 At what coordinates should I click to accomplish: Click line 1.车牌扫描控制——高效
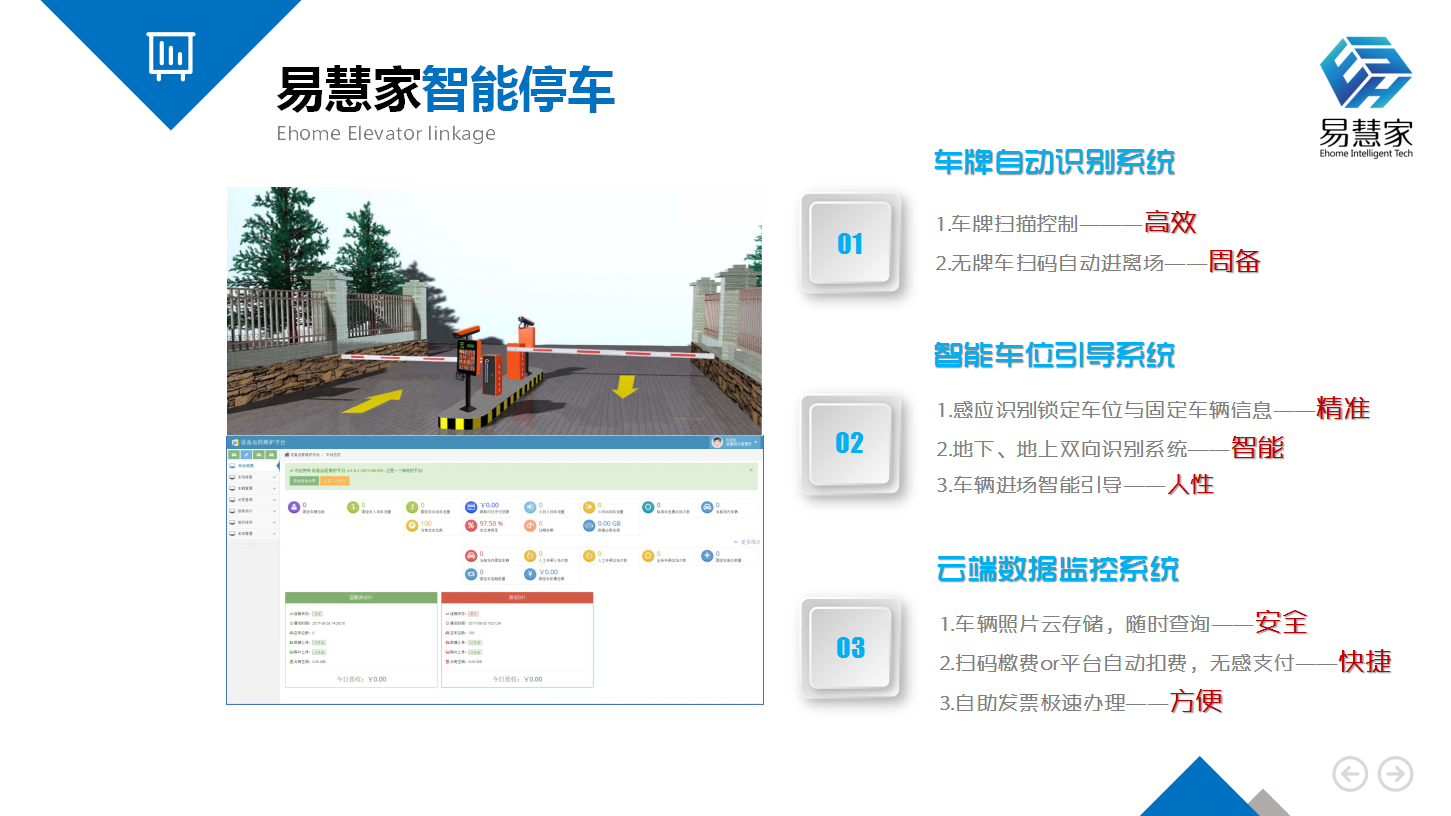click(x=1066, y=223)
